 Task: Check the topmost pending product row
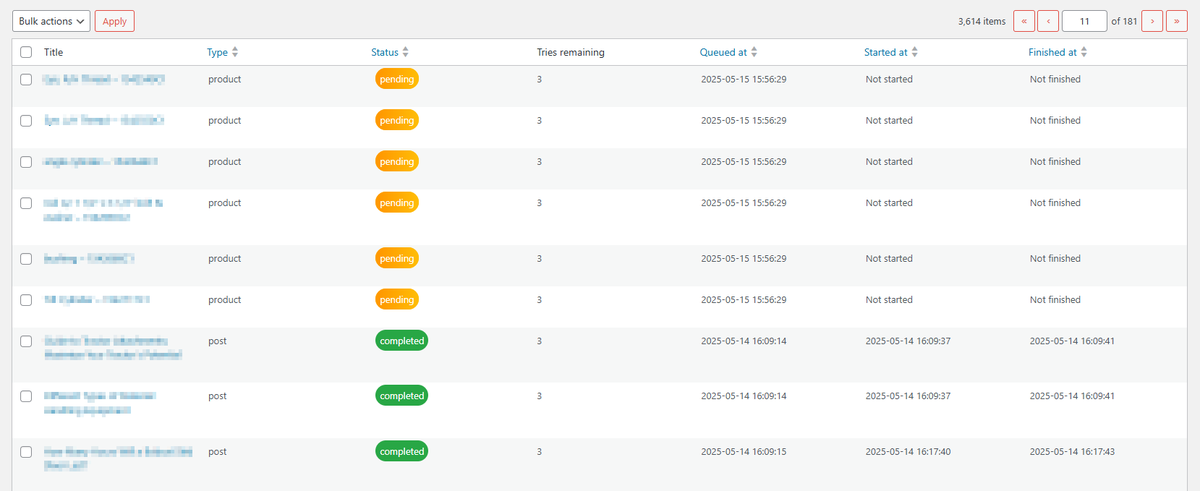pos(26,79)
